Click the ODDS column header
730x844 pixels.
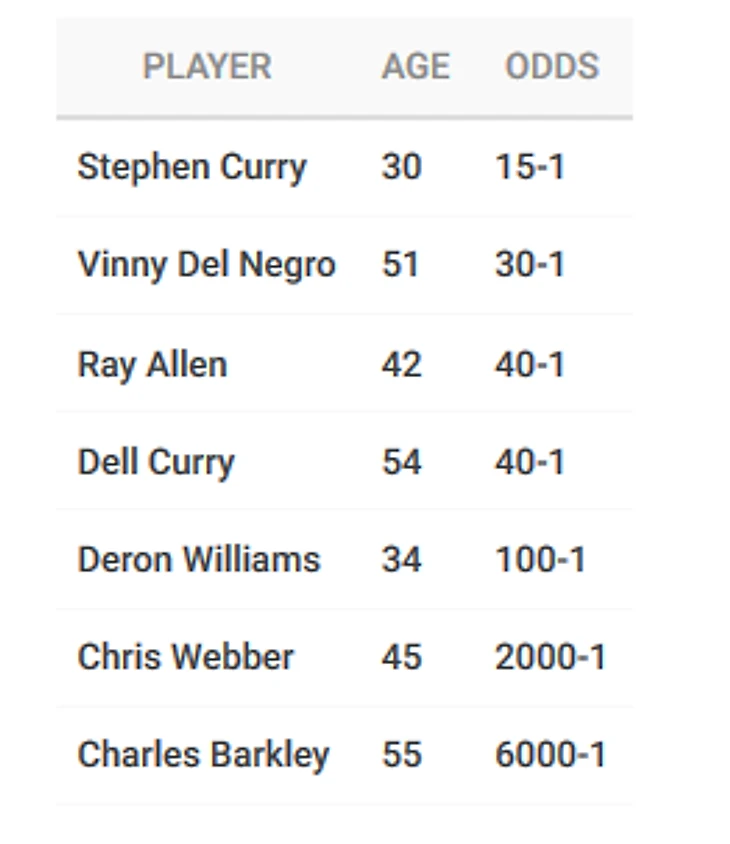(552, 66)
